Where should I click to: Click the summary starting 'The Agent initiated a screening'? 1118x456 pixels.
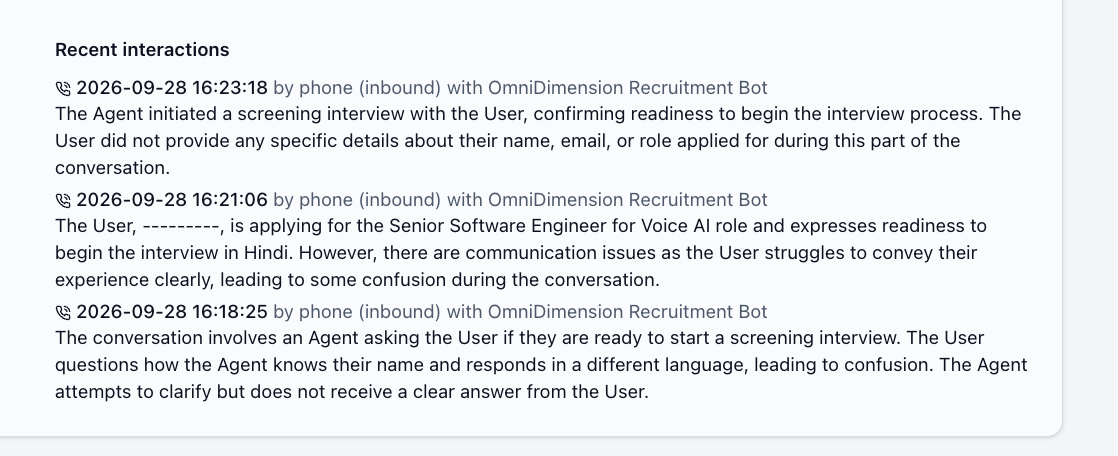pyautogui.click(x=538, y=141)
